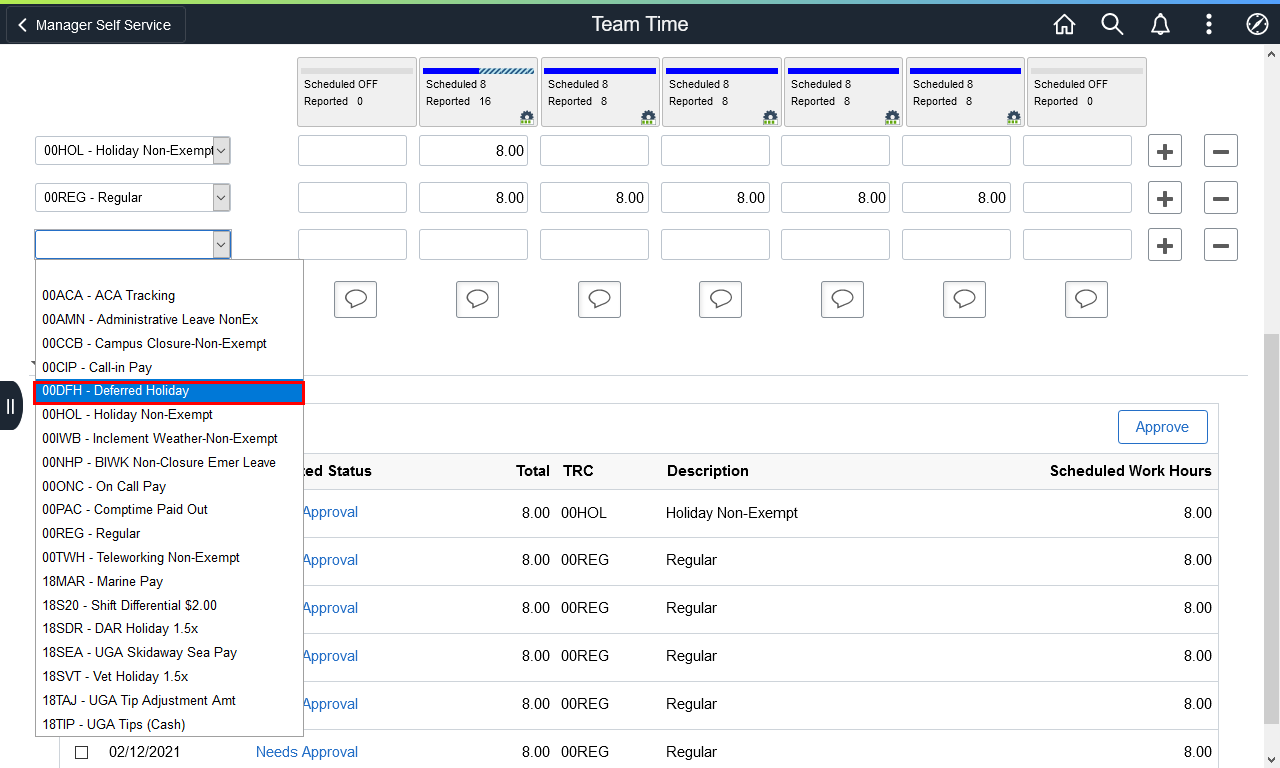Open comment bubble below the Reported 16 day
The image size is (1280, 768).
pos(477,299)
